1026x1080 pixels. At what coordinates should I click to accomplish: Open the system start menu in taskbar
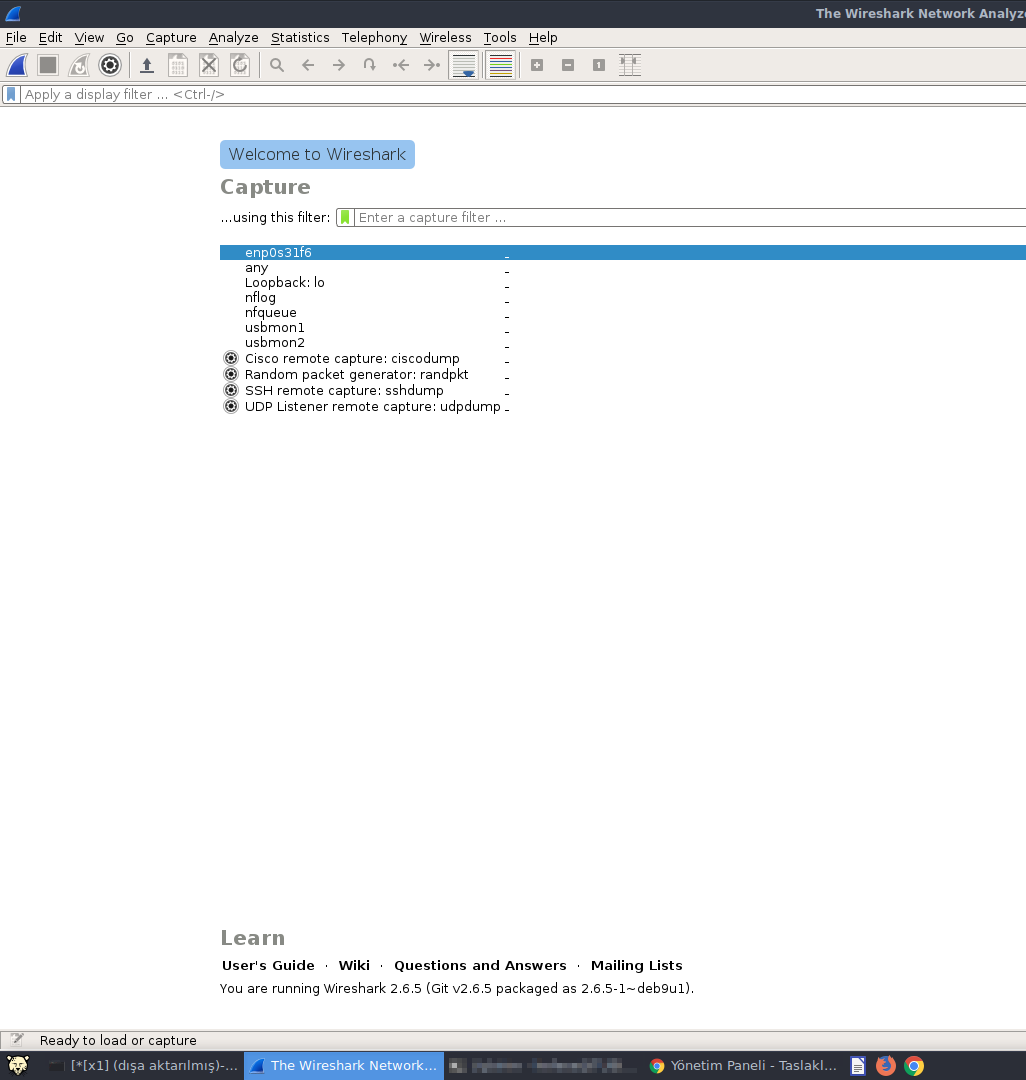17,1066
